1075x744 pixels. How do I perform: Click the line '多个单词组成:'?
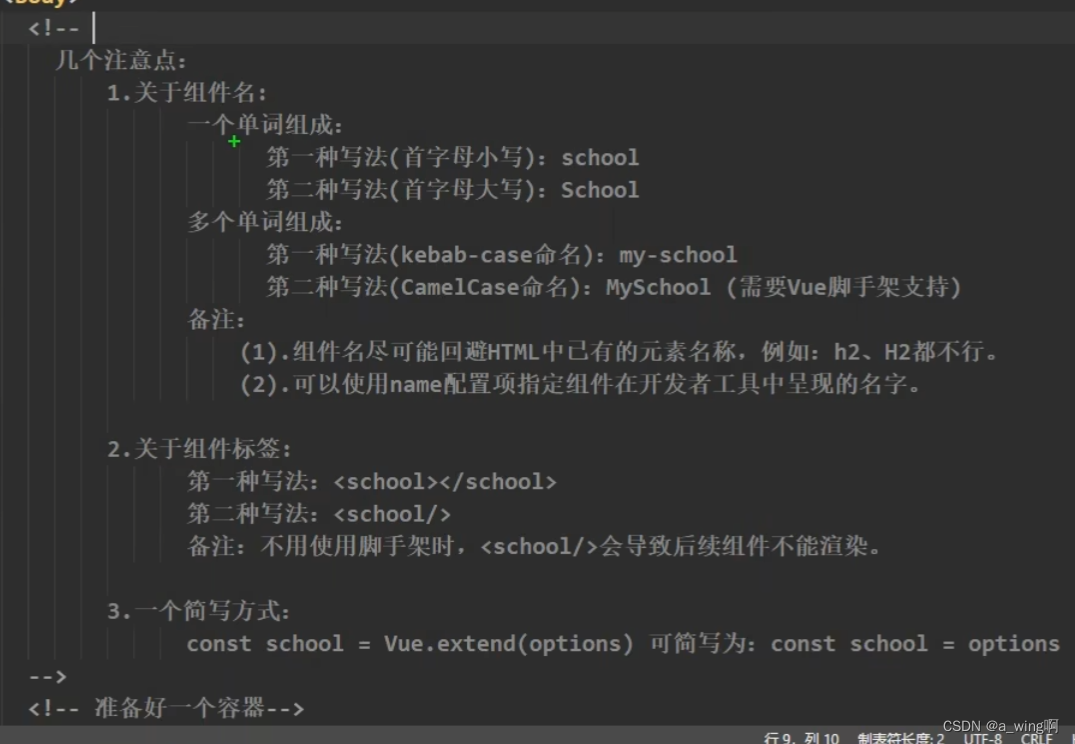265,222
